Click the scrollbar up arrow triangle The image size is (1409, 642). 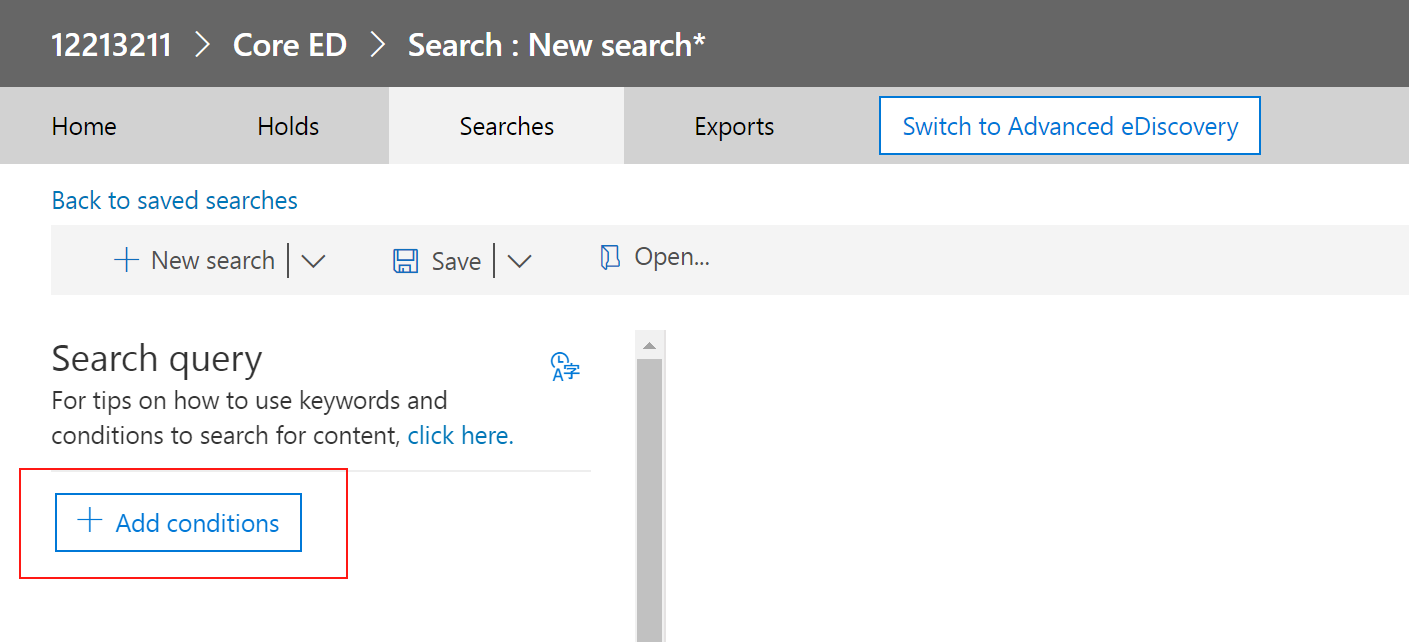point(649,343)
